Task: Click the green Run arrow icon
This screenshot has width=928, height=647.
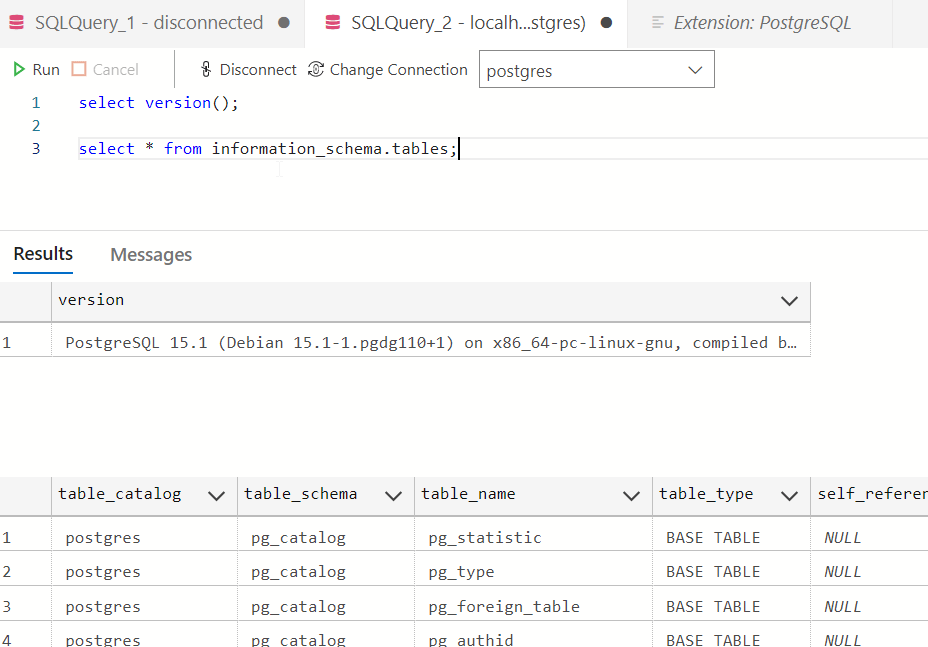Action: pyautogui.click(x=18, y=69)
